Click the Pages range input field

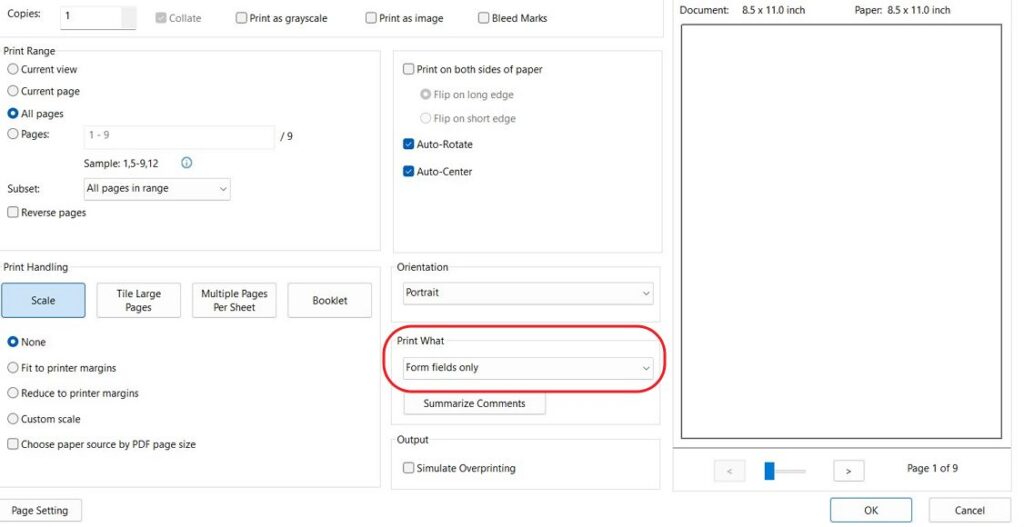coord(179,134)
